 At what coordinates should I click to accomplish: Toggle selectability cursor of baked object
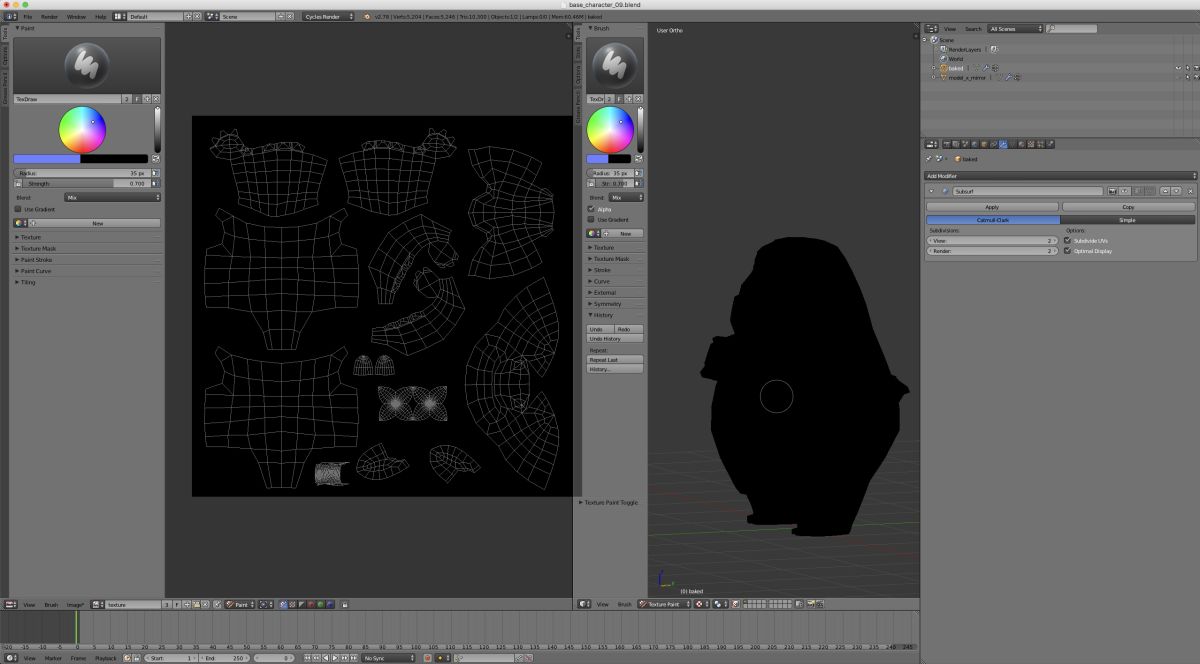click(1187, 68)
